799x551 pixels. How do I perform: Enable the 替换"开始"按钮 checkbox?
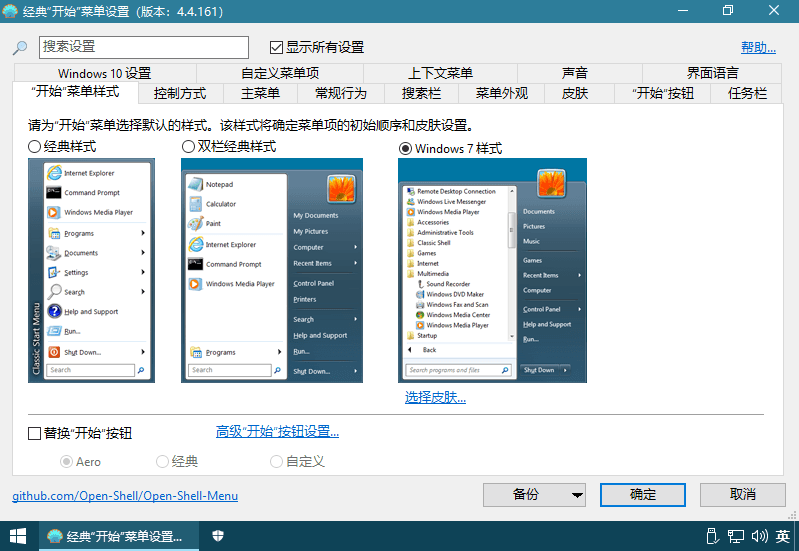click(35, 433)
